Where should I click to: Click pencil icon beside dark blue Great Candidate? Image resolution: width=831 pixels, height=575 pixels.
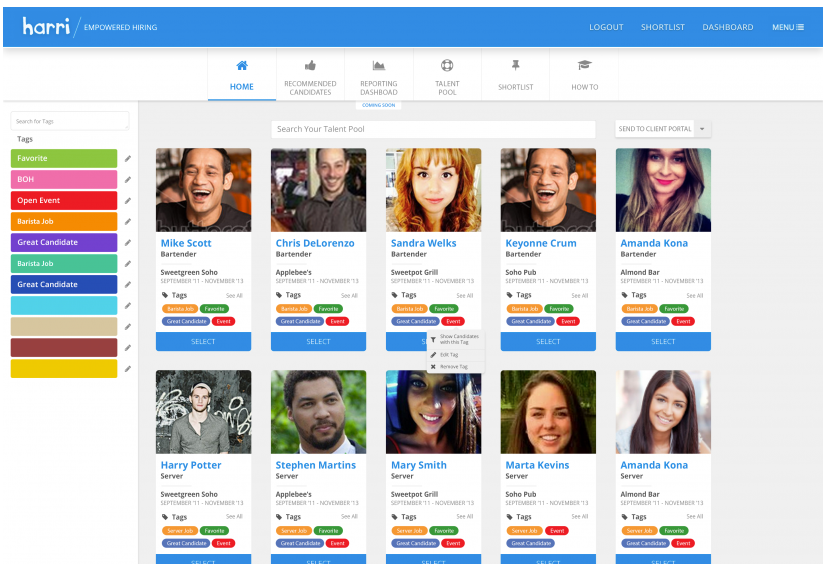tap(128, 285)
